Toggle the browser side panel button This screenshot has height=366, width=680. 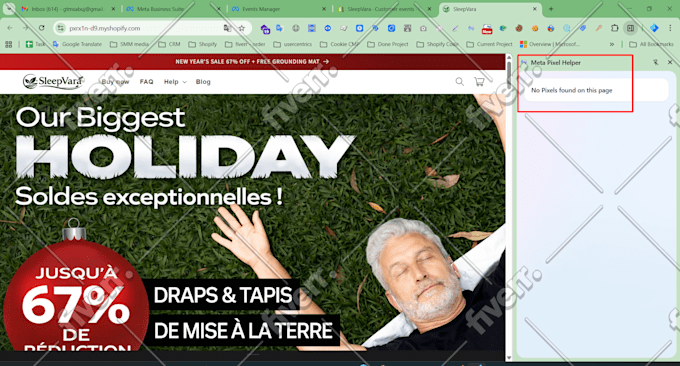point(631,28)
